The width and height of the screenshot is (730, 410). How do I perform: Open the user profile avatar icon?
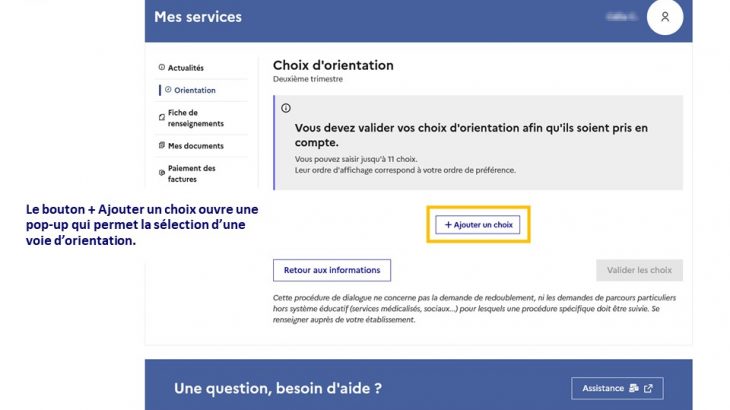(x=664, y=18)
